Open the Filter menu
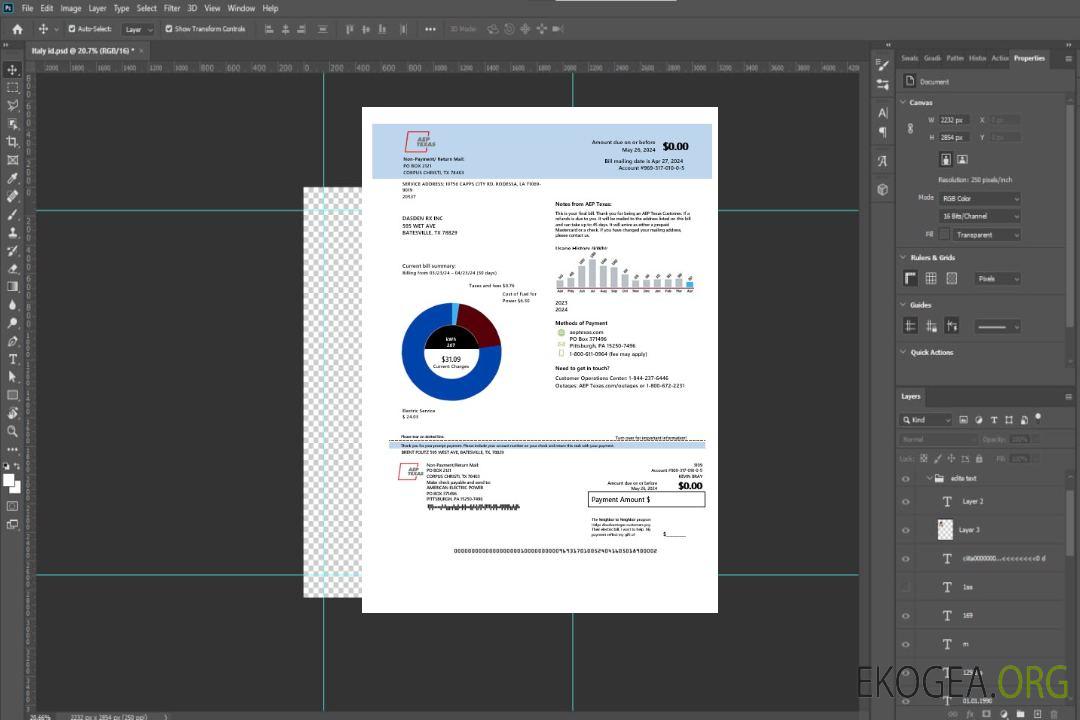This screenshot has width=1080, height=720. 172,8
